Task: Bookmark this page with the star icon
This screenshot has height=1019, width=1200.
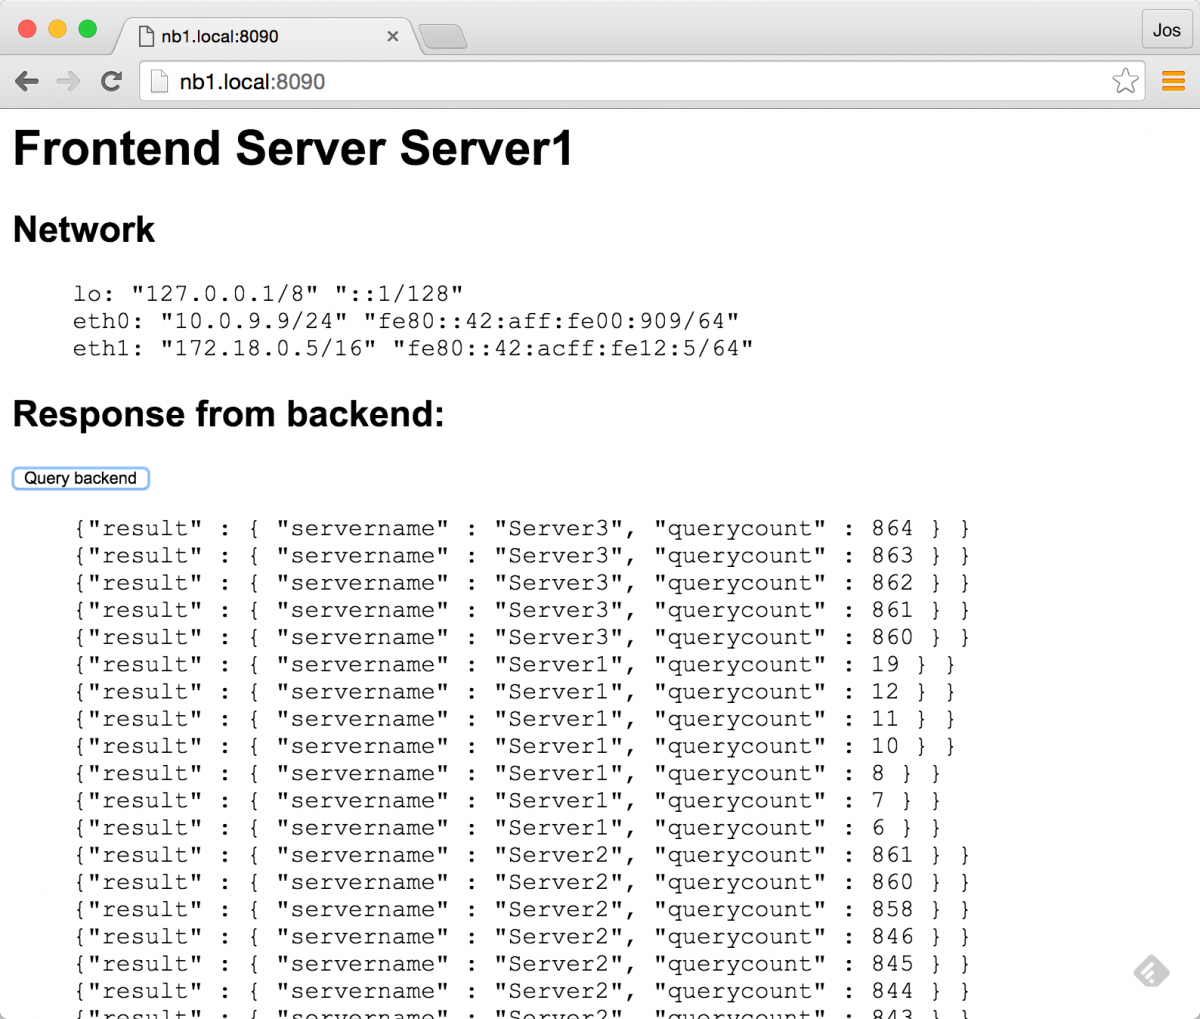Action: tap(1125, 81)
